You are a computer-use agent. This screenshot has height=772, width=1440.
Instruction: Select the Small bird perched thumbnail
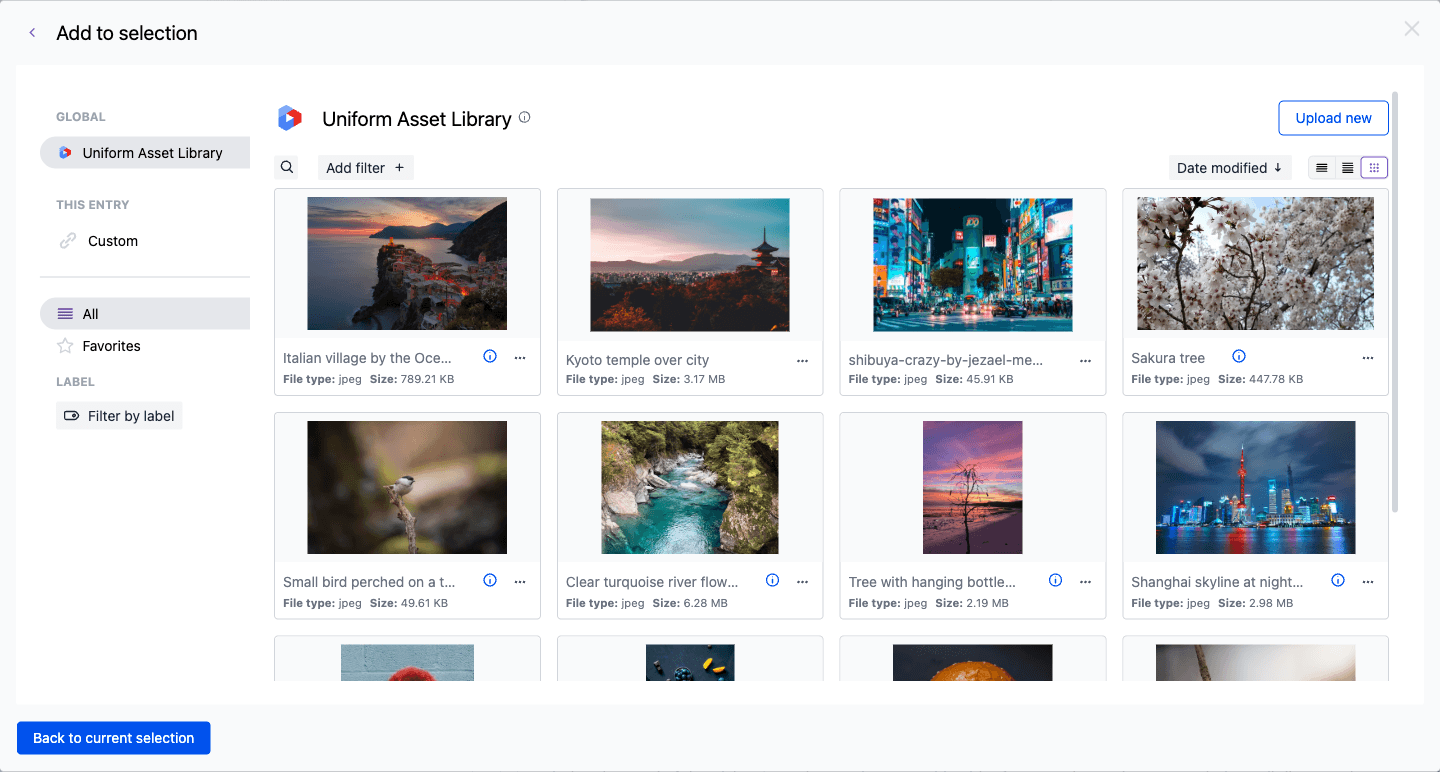(407, 488)
